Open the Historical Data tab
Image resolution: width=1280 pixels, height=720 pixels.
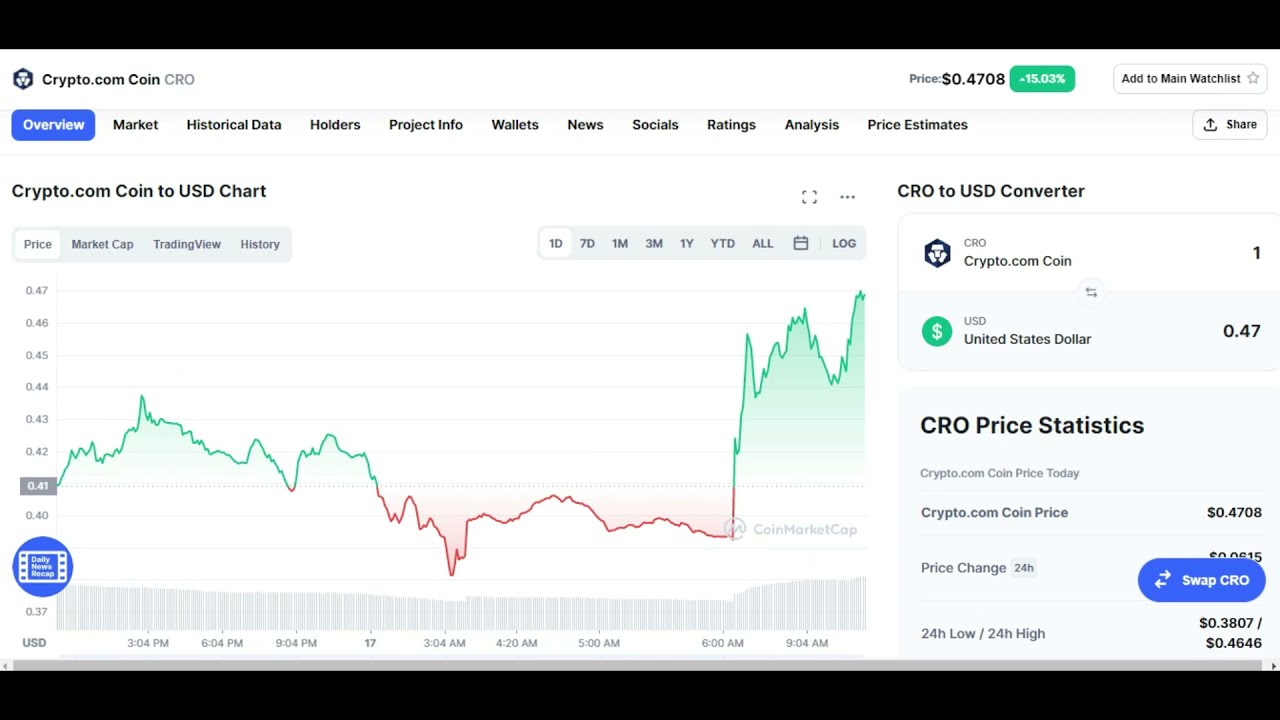click(234, 125)
